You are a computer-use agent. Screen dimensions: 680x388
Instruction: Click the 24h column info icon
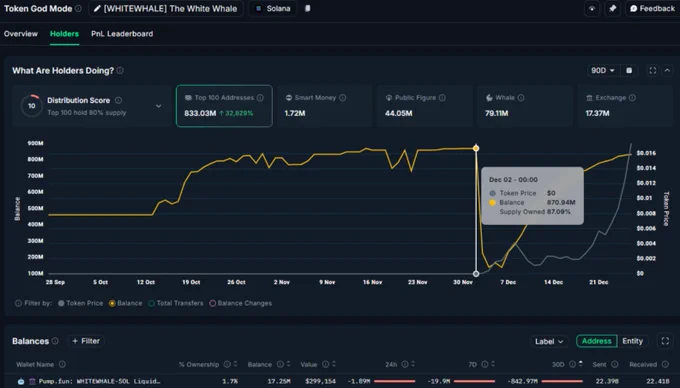405,364
